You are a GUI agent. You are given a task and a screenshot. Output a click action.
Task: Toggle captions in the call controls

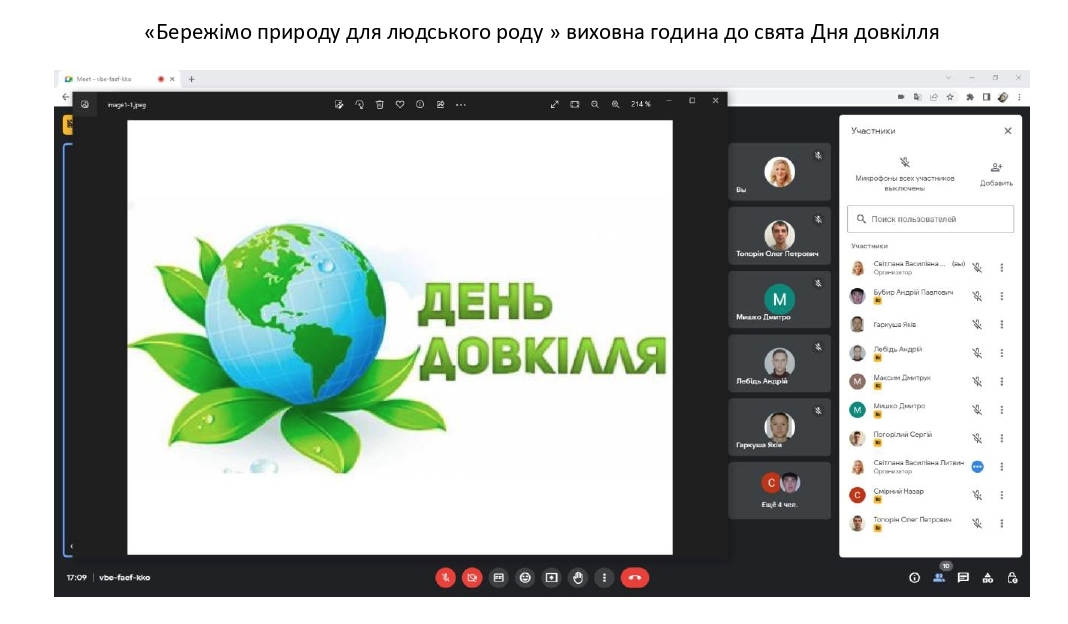point(499,577)
